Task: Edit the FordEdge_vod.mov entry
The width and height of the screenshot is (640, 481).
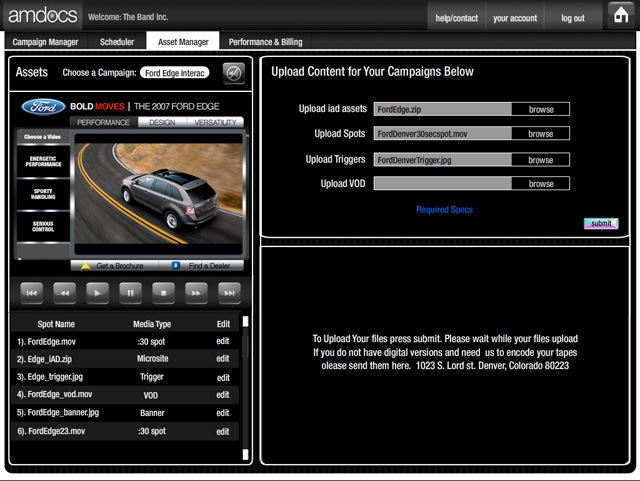Action: pyautogui.click(x=222, y=395)
